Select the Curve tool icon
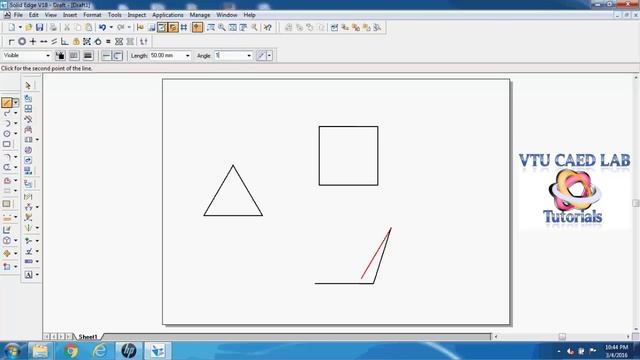The width and height of the screenshot is (640, 360). point(7,113)
